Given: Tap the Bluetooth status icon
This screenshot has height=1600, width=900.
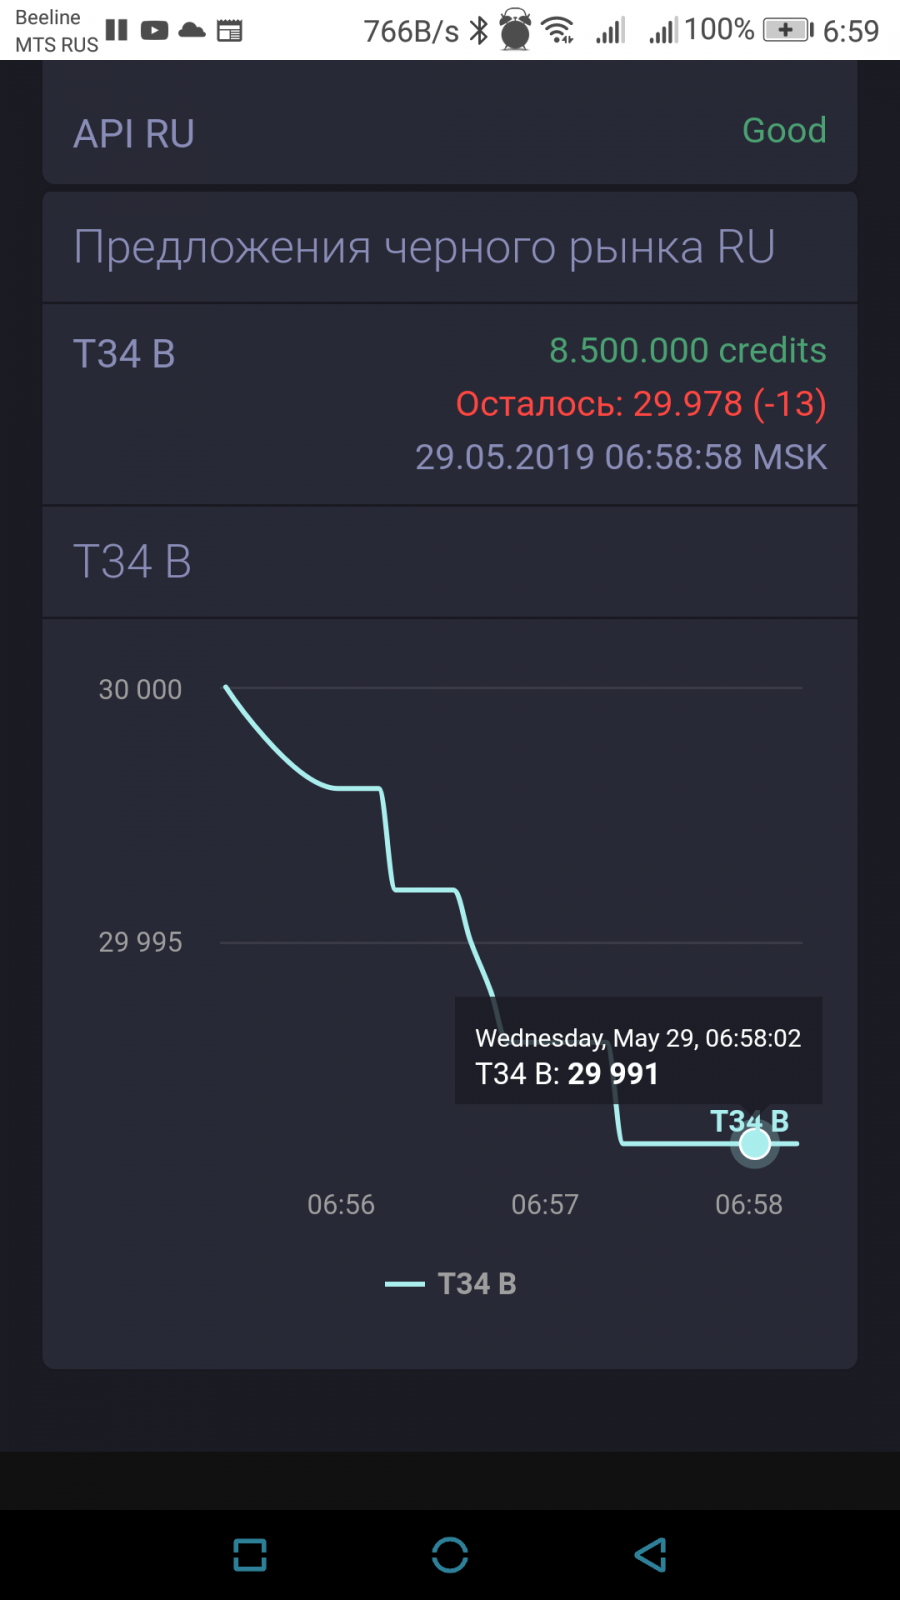Looking at the screenshot, I should pyautogui.click(x=479, y=30).
